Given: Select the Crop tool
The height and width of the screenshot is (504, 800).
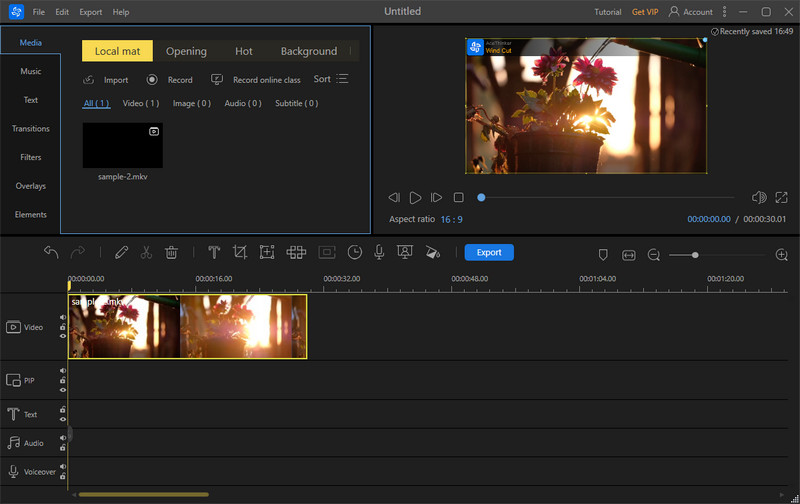Looking at the screenshot, I should coord(240,252).
